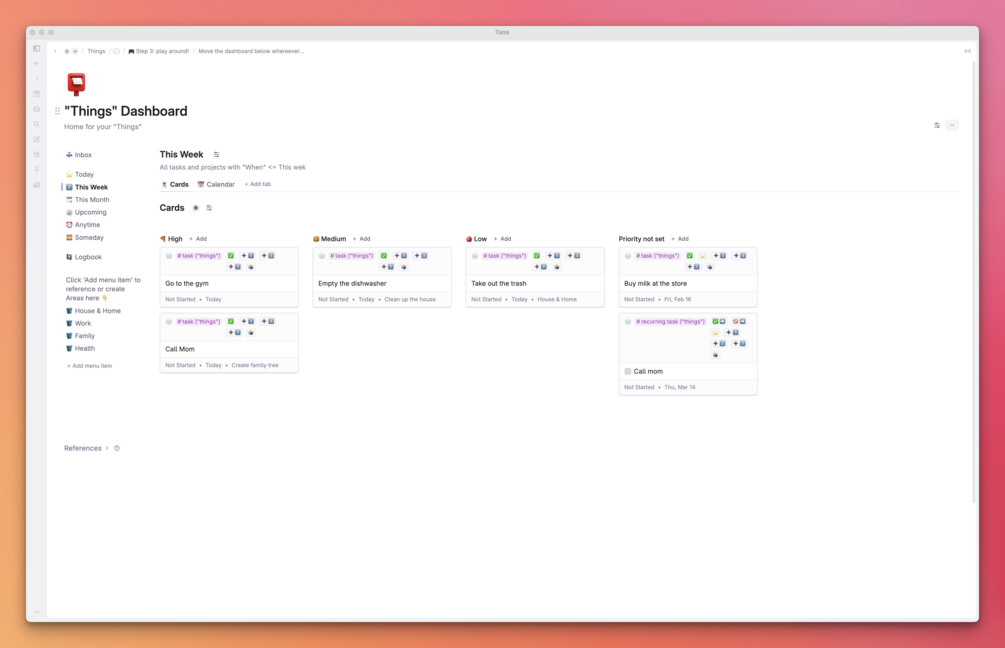
Task: Open the Work area
Action: (78, 324)
